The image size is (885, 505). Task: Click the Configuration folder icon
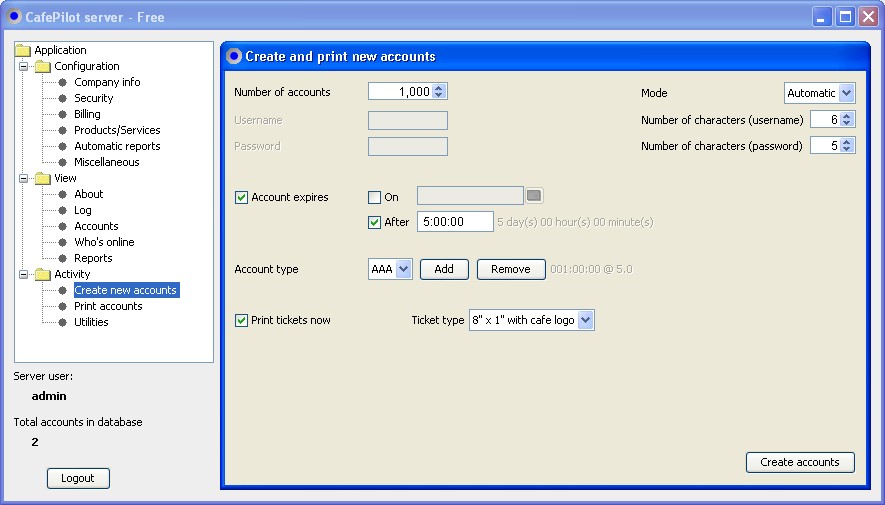[43, 67]
